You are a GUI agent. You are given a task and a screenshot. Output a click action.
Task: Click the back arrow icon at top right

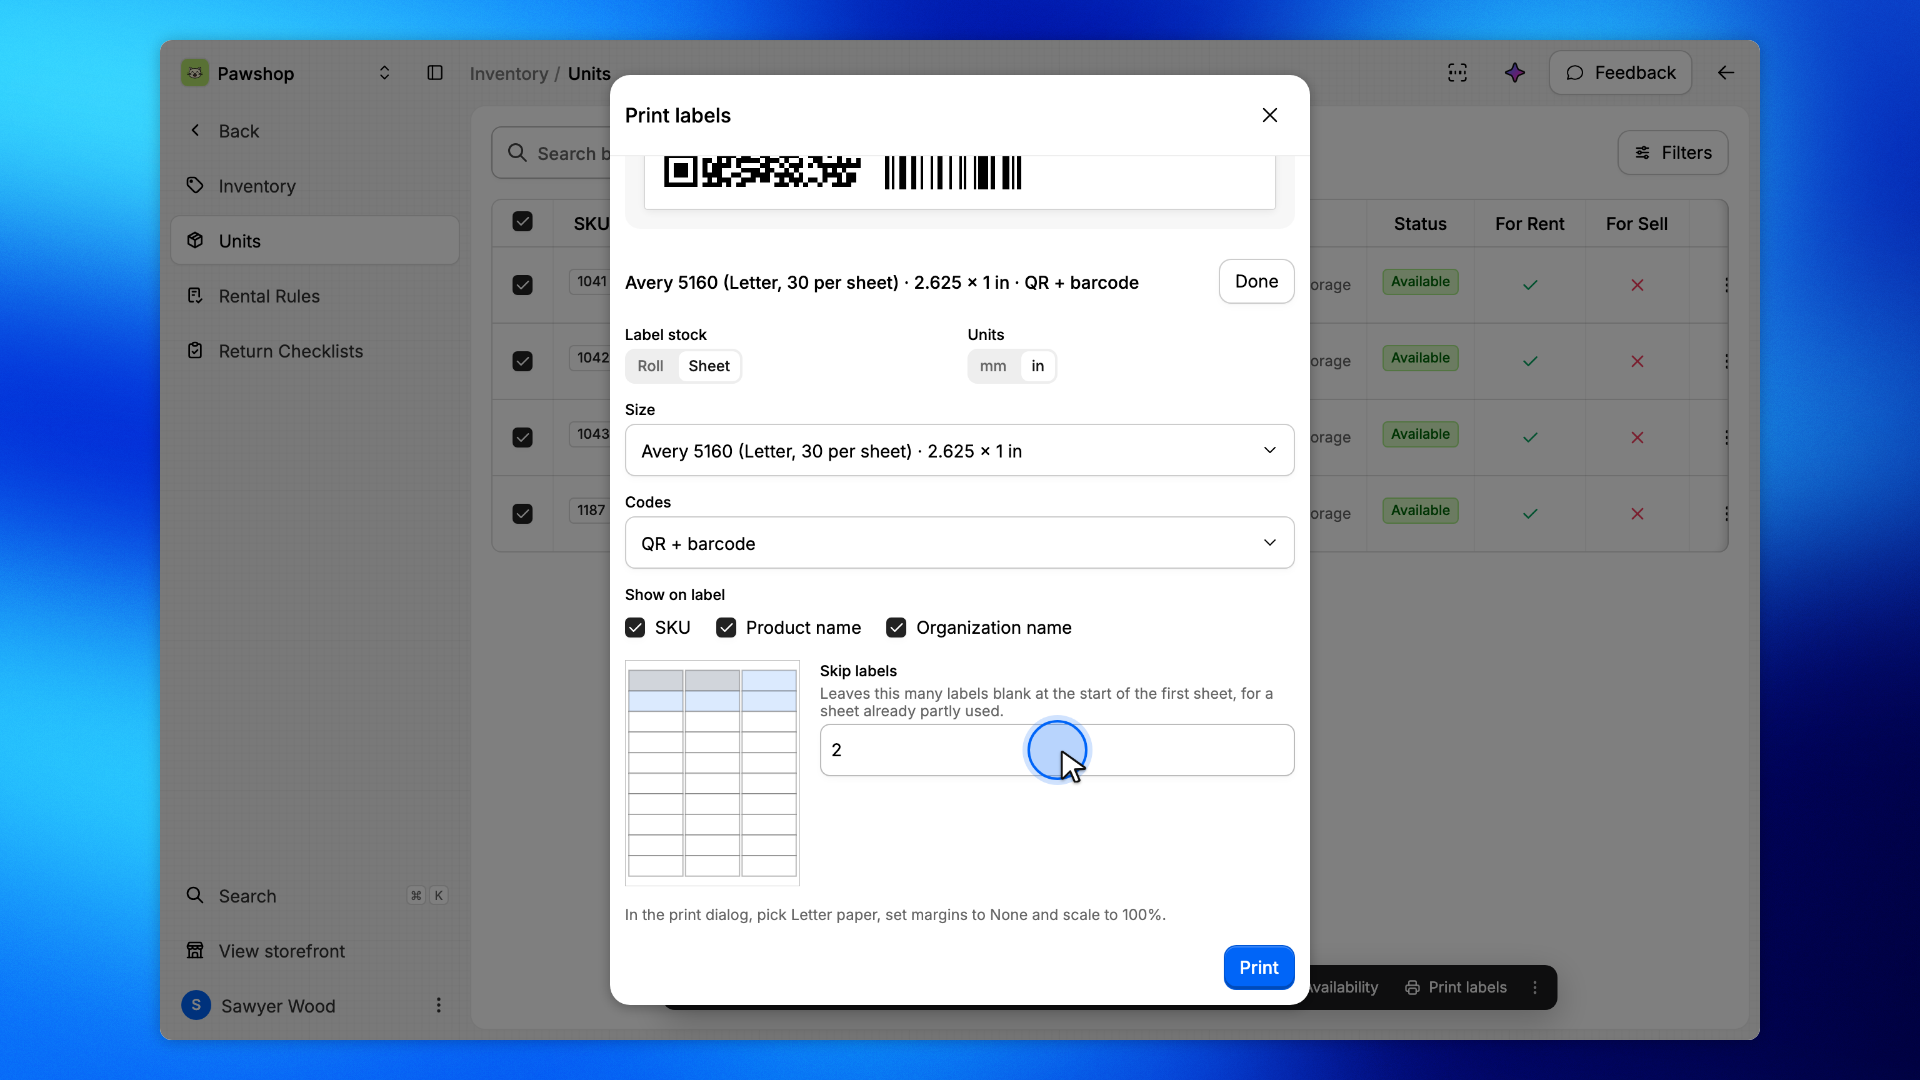coord(1726,73)
